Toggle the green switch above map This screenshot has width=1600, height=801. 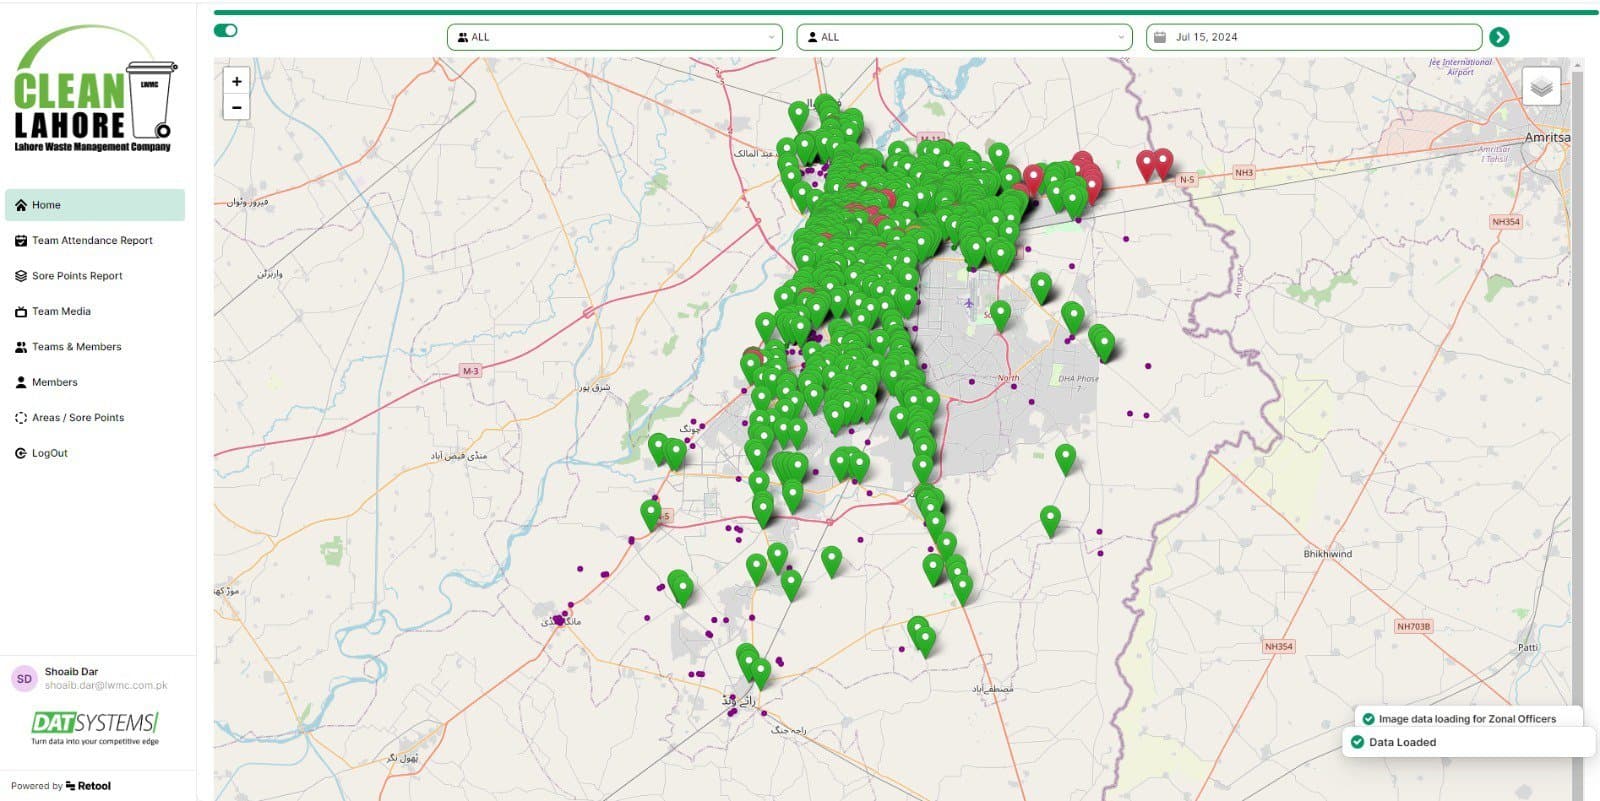pos(226,30)
